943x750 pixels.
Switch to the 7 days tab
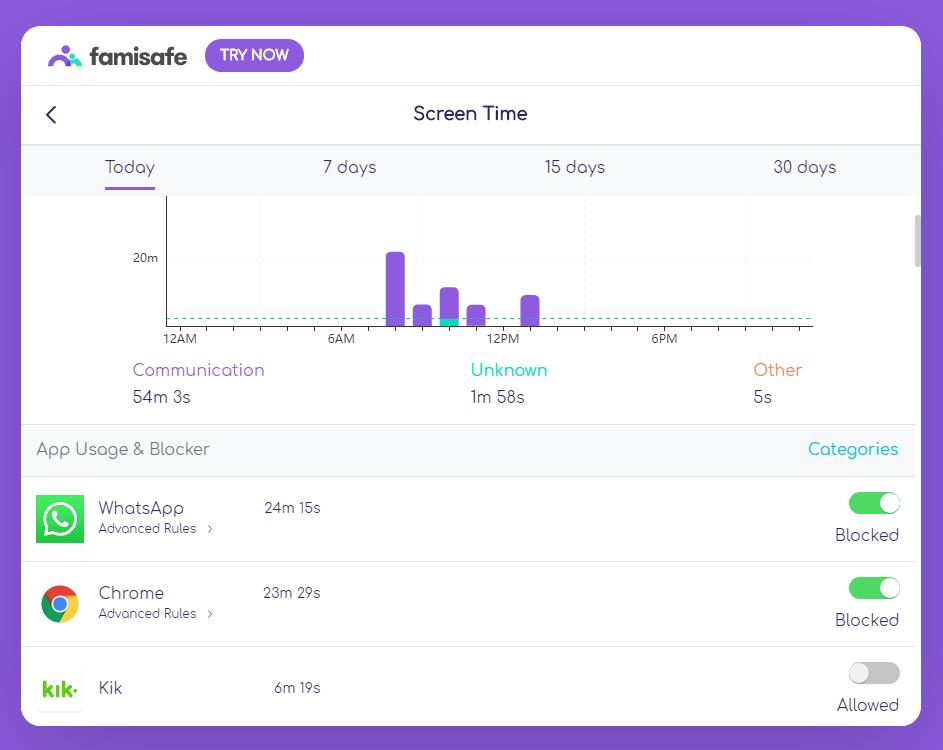349,167
